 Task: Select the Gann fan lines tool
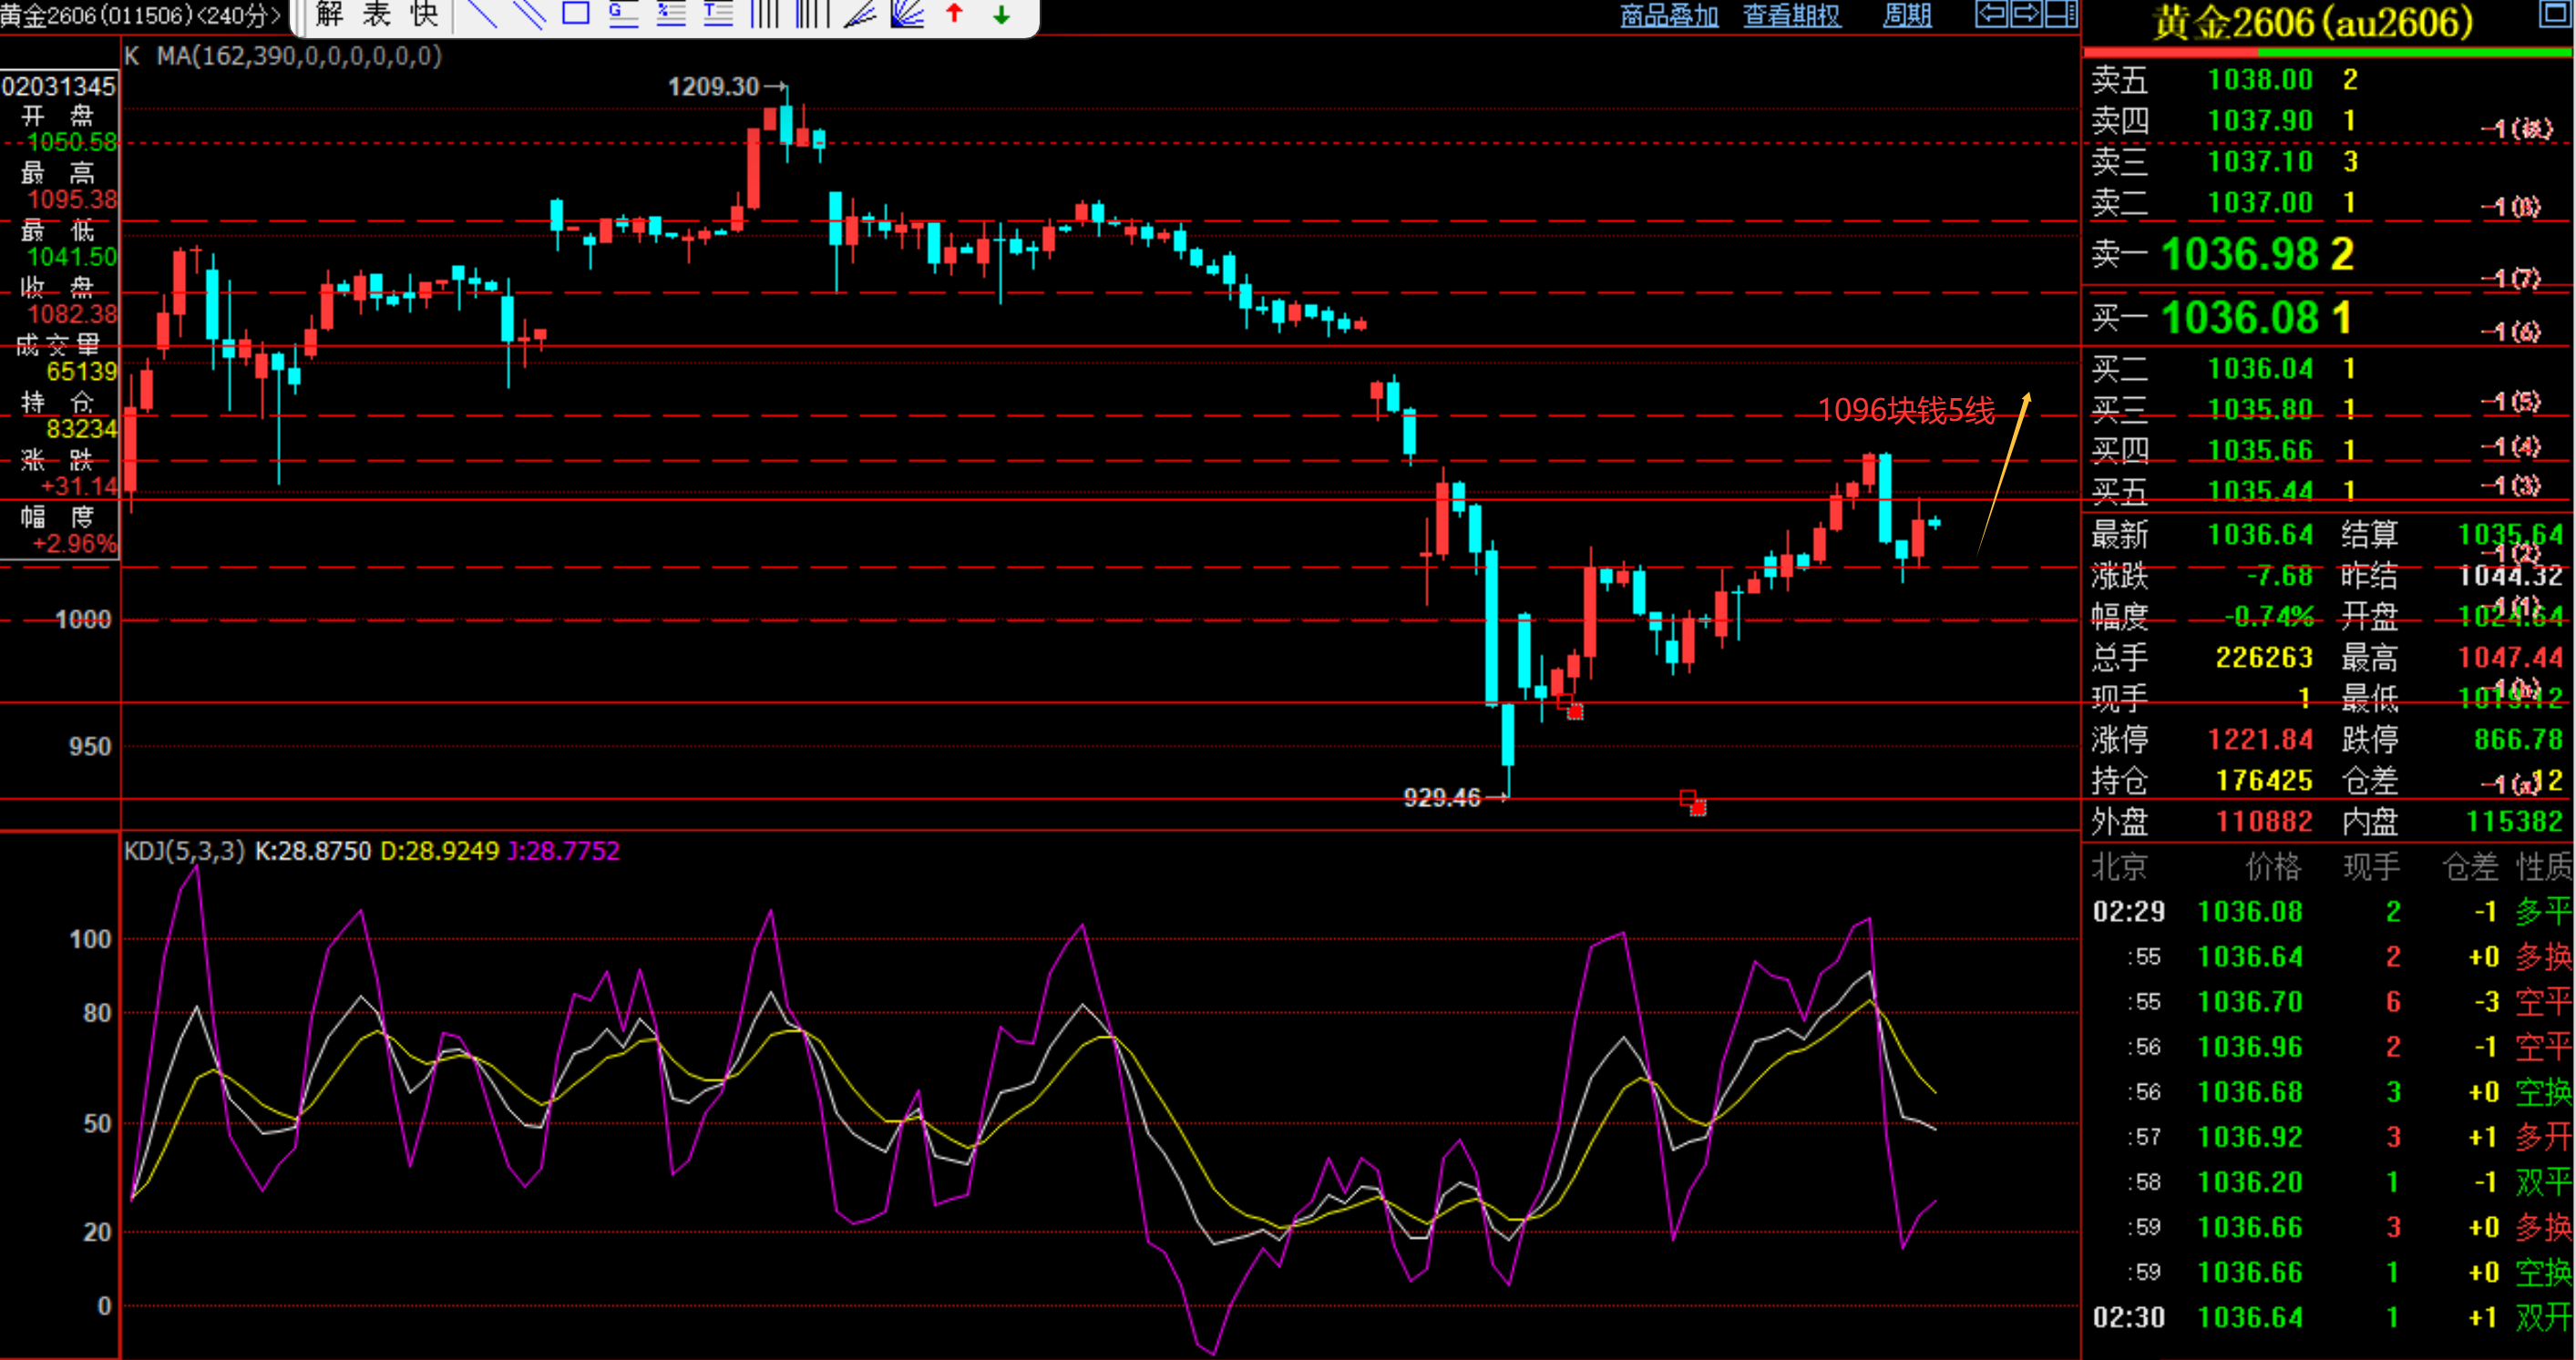click(907, 14)
